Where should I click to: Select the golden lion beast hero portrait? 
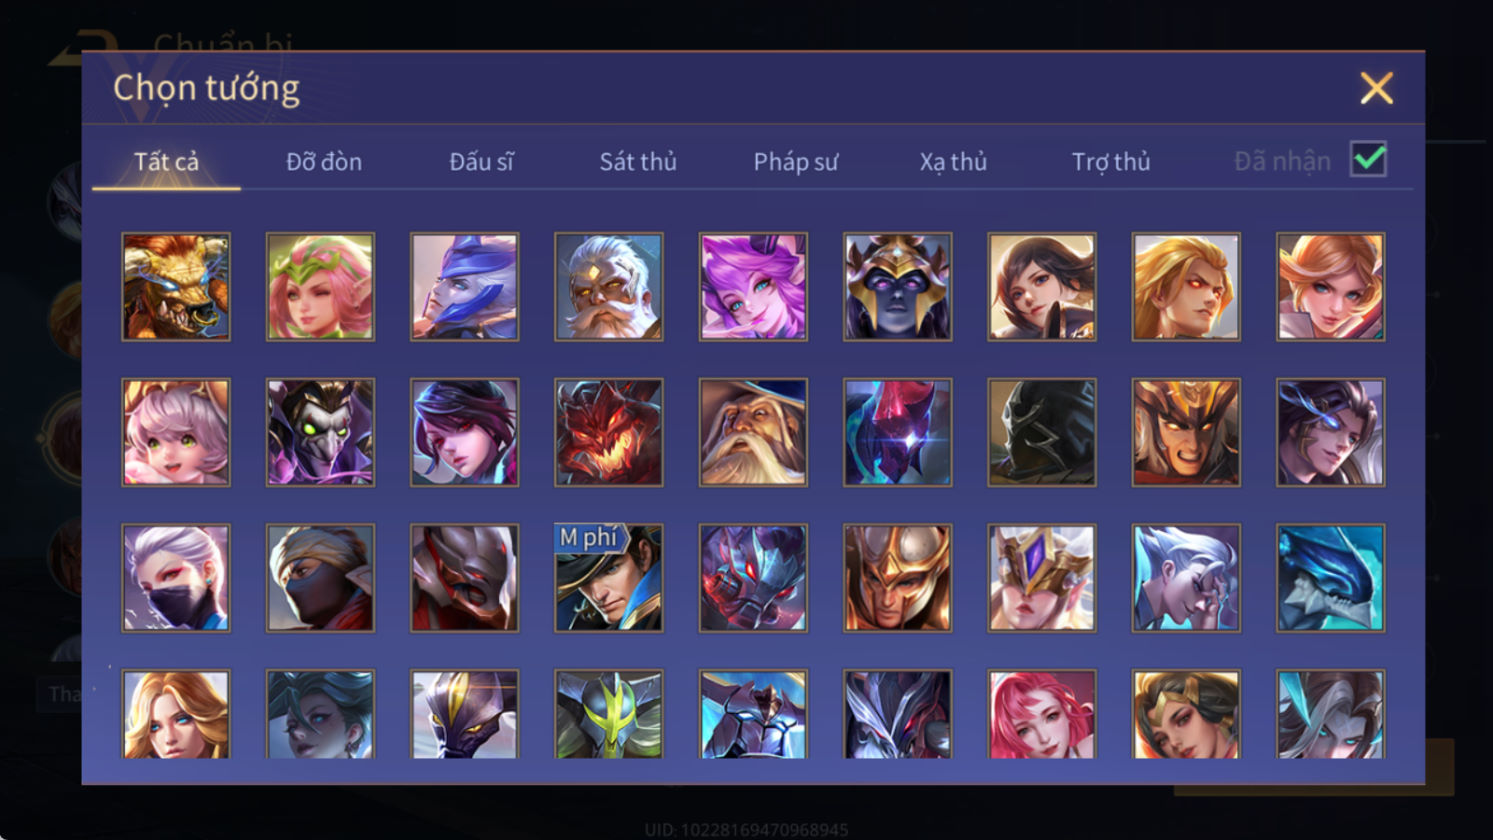click(x=176, y=287)
